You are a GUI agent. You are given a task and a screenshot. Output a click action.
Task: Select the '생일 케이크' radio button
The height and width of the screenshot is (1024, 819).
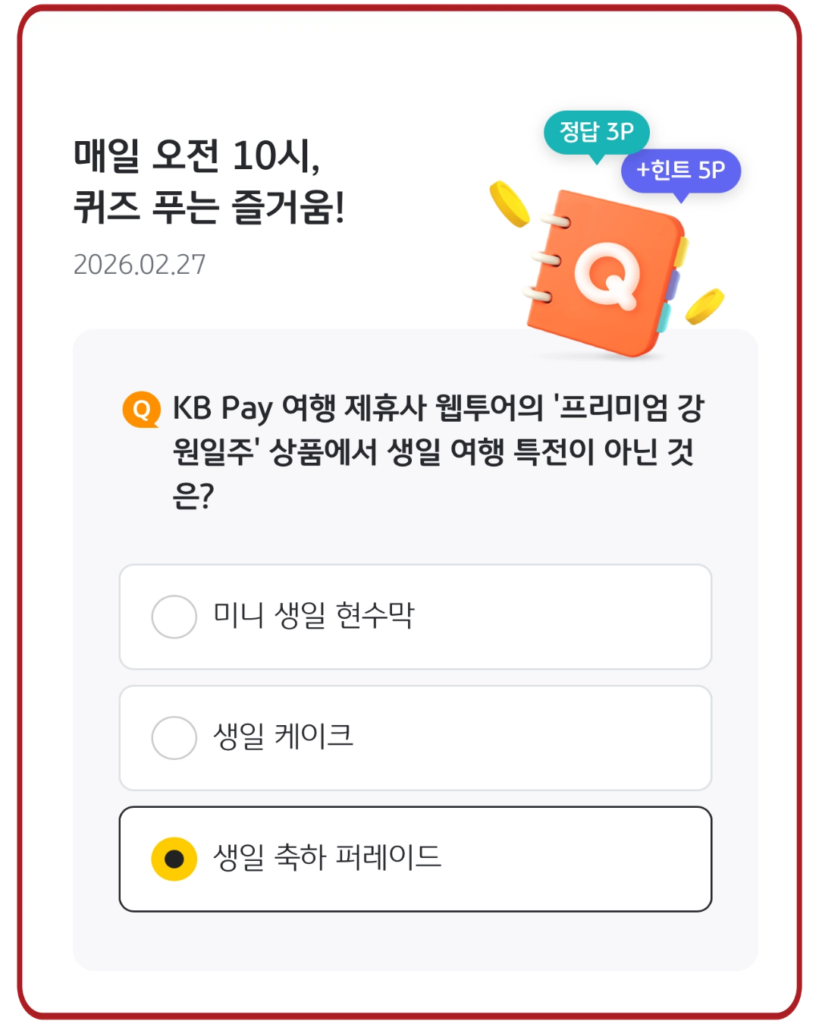pos(174,738)
